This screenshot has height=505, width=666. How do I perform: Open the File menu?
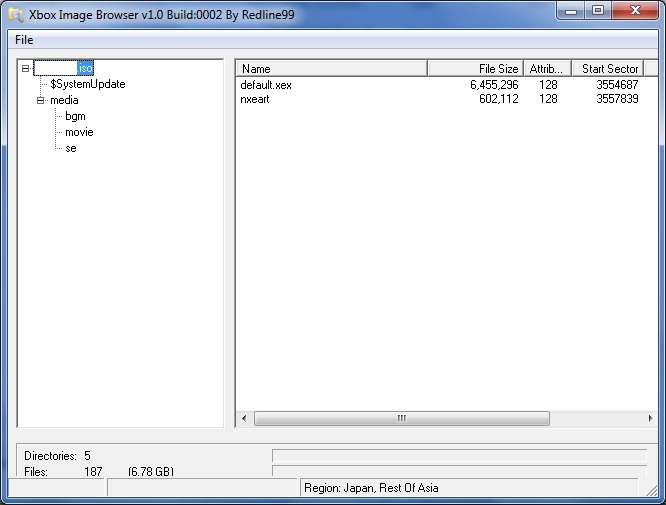[x=24, y=40]
